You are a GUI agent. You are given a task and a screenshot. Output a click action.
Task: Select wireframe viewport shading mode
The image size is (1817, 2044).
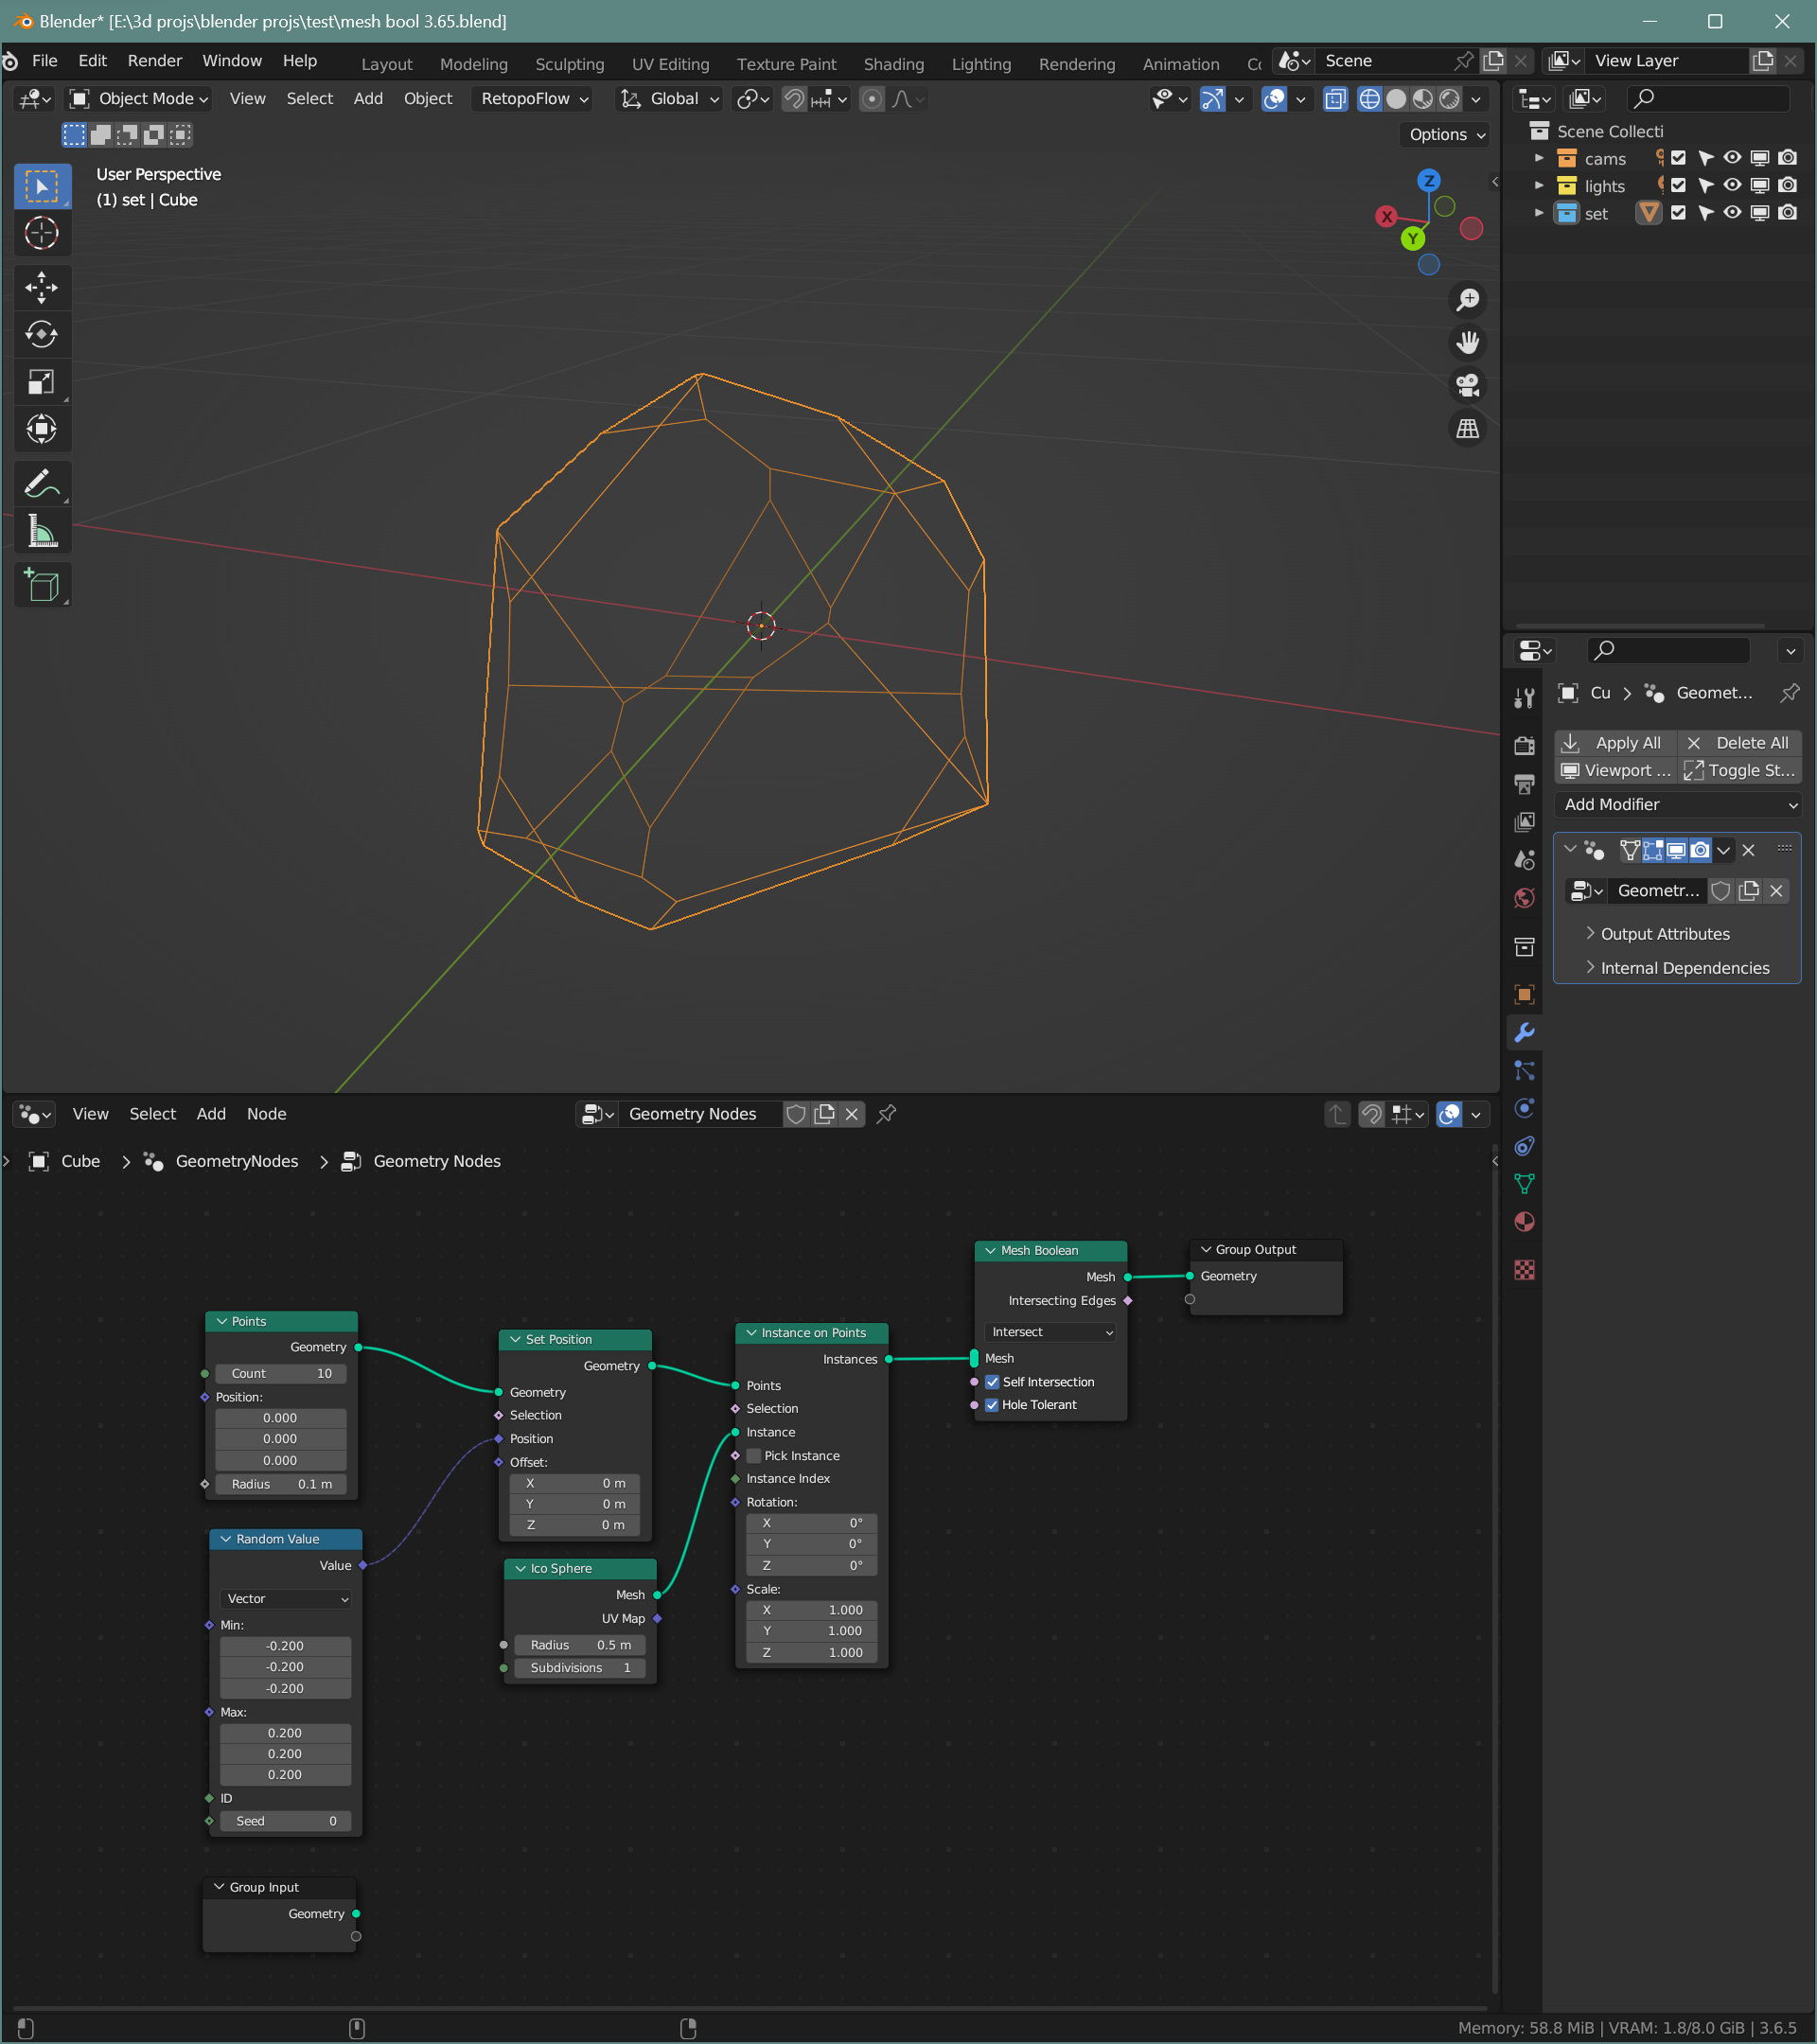coord(1369,99)
